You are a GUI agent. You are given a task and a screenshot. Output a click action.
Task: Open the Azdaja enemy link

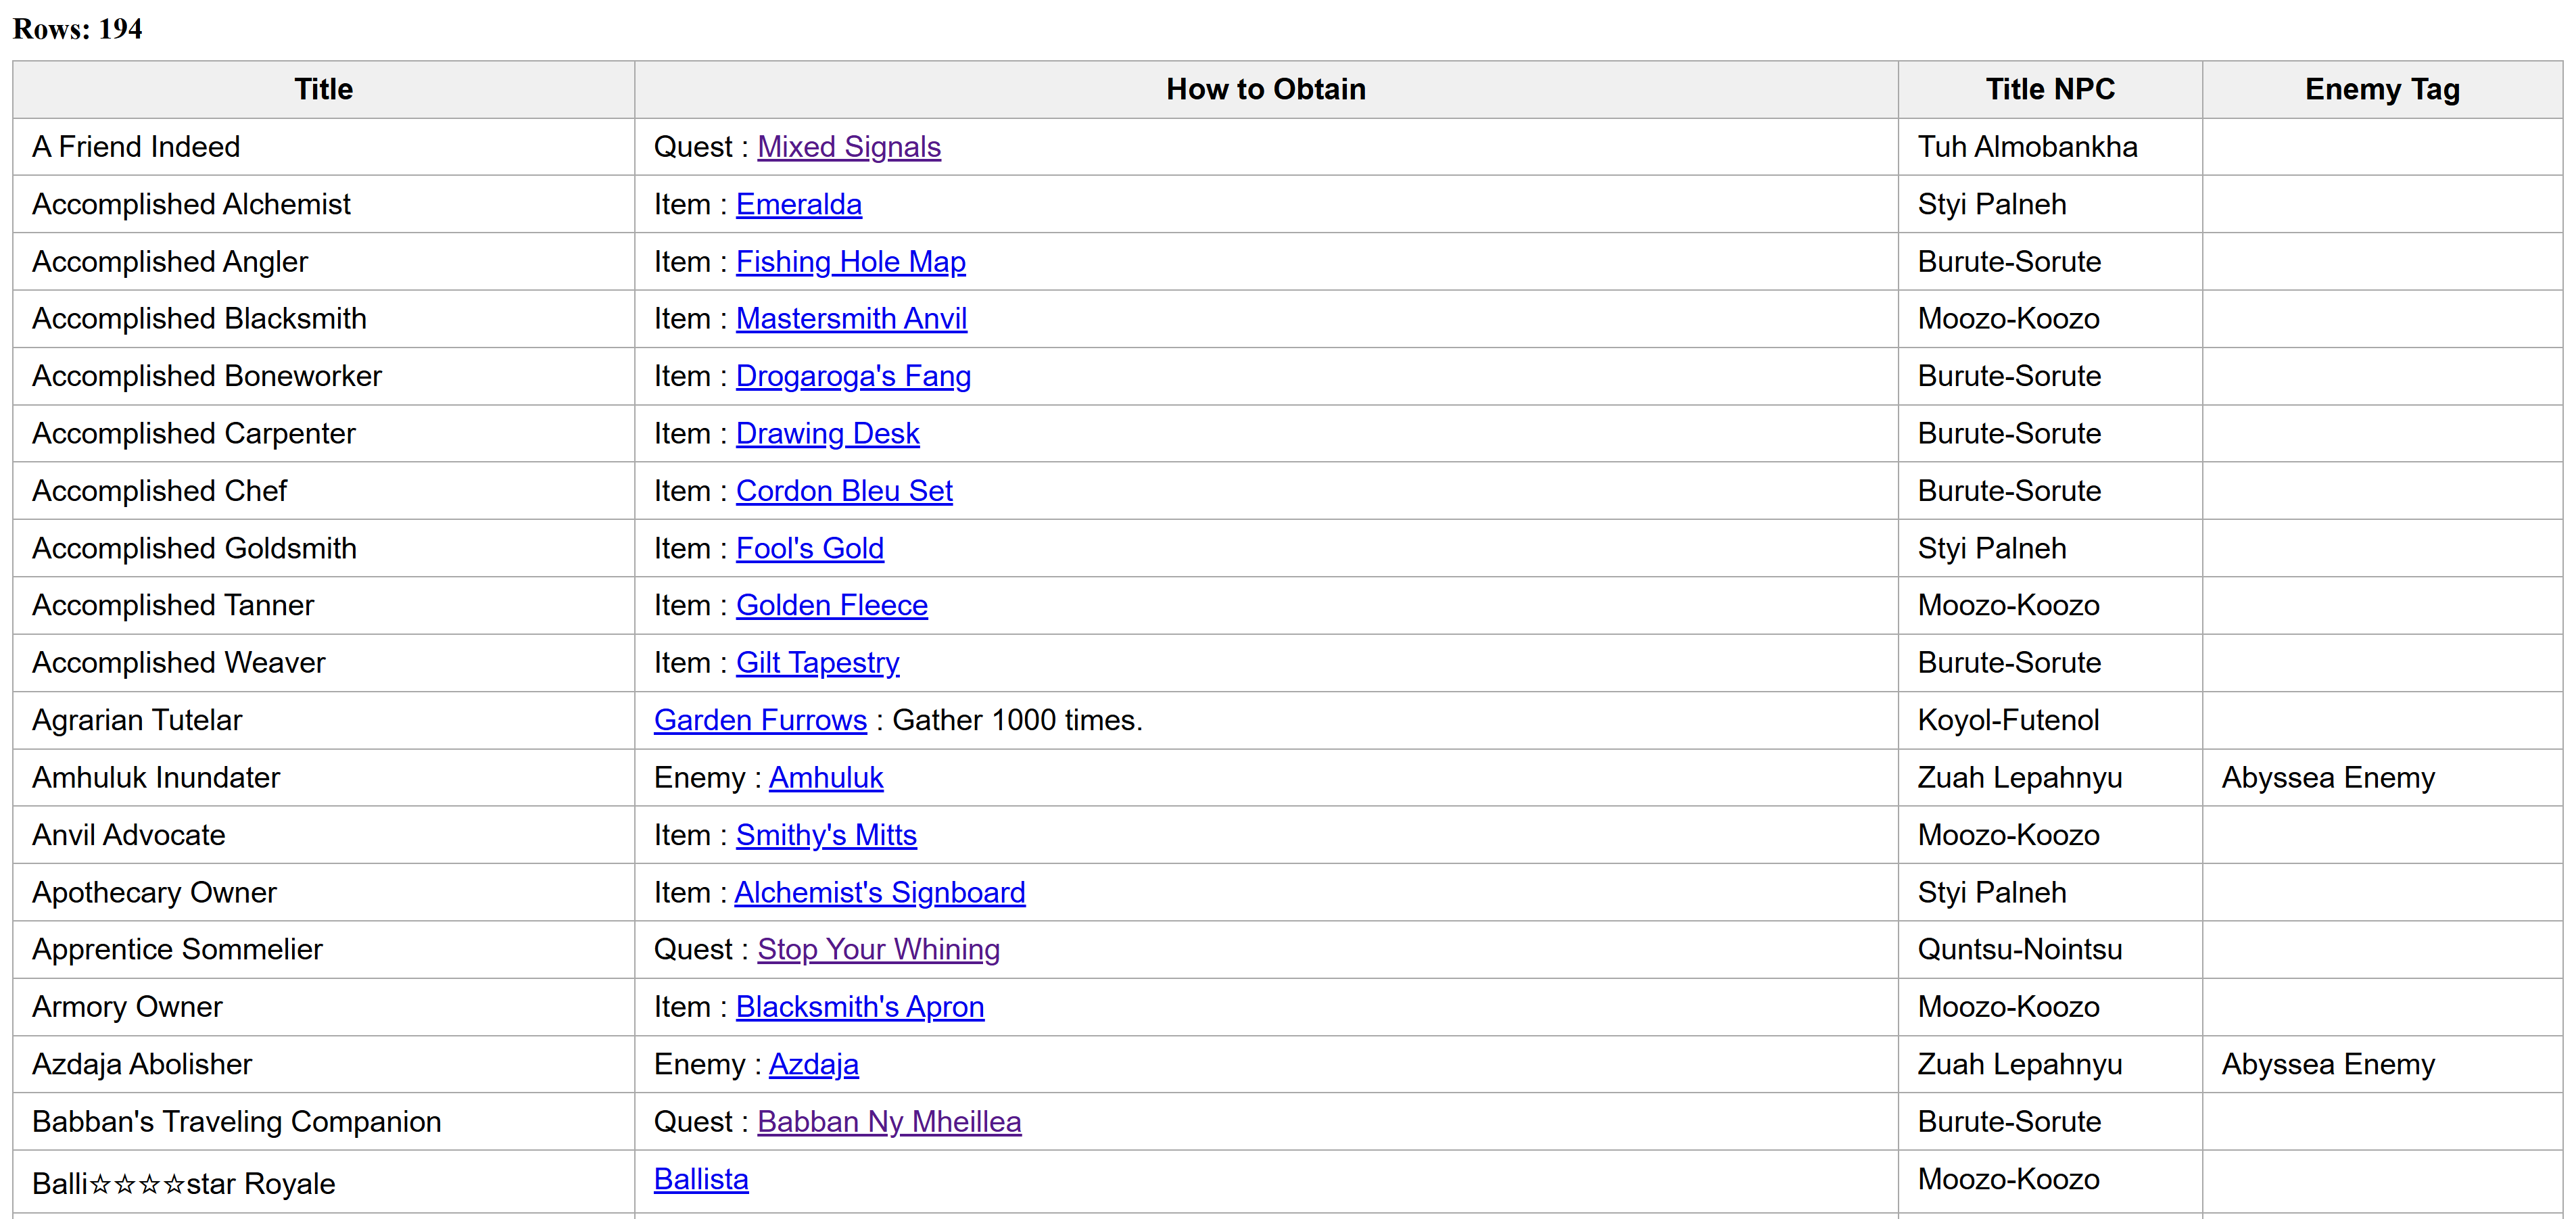click(x=813, y=1064)
